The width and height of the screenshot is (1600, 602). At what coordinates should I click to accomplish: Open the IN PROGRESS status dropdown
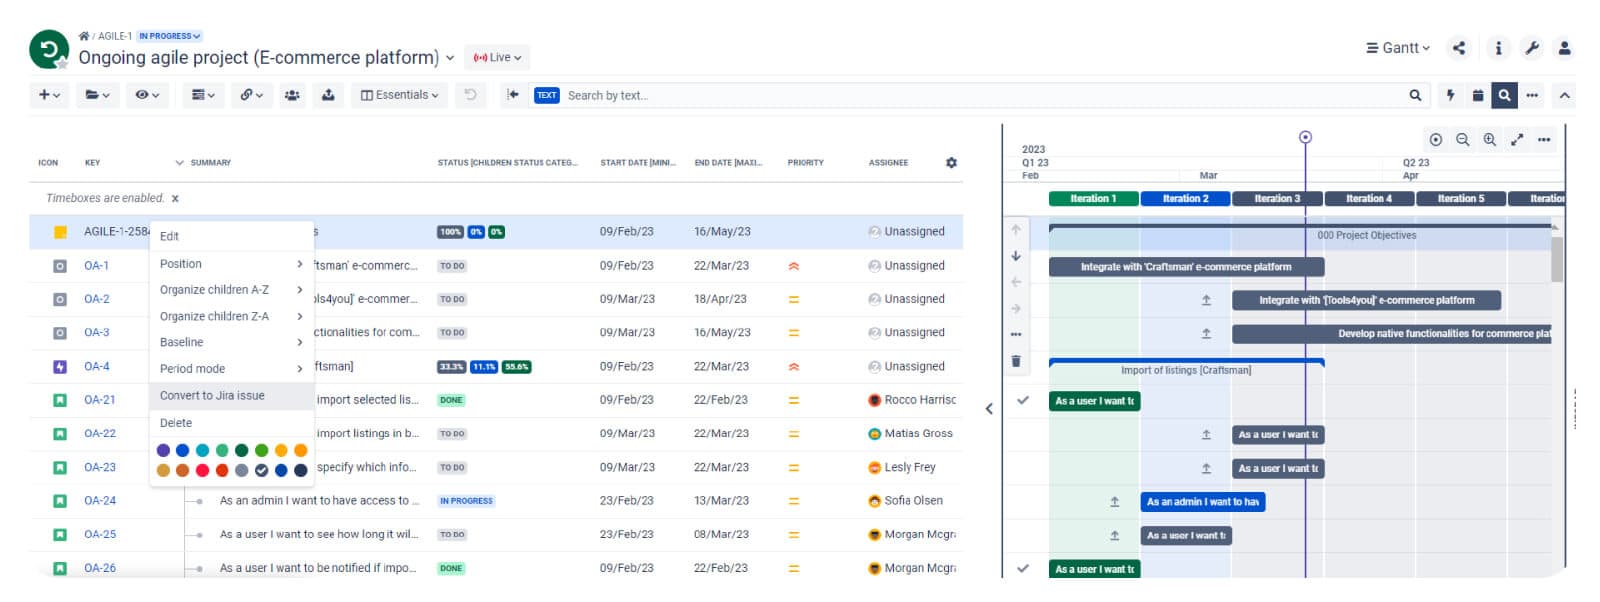coord(169,36)
